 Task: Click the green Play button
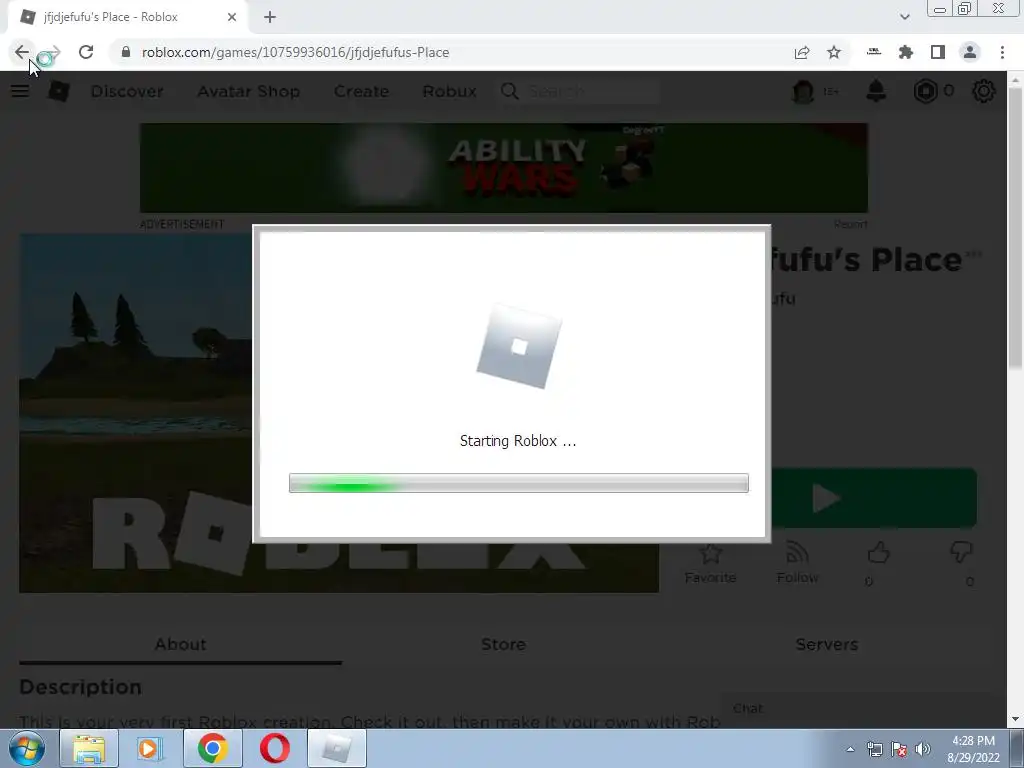[x=874, y=498]
